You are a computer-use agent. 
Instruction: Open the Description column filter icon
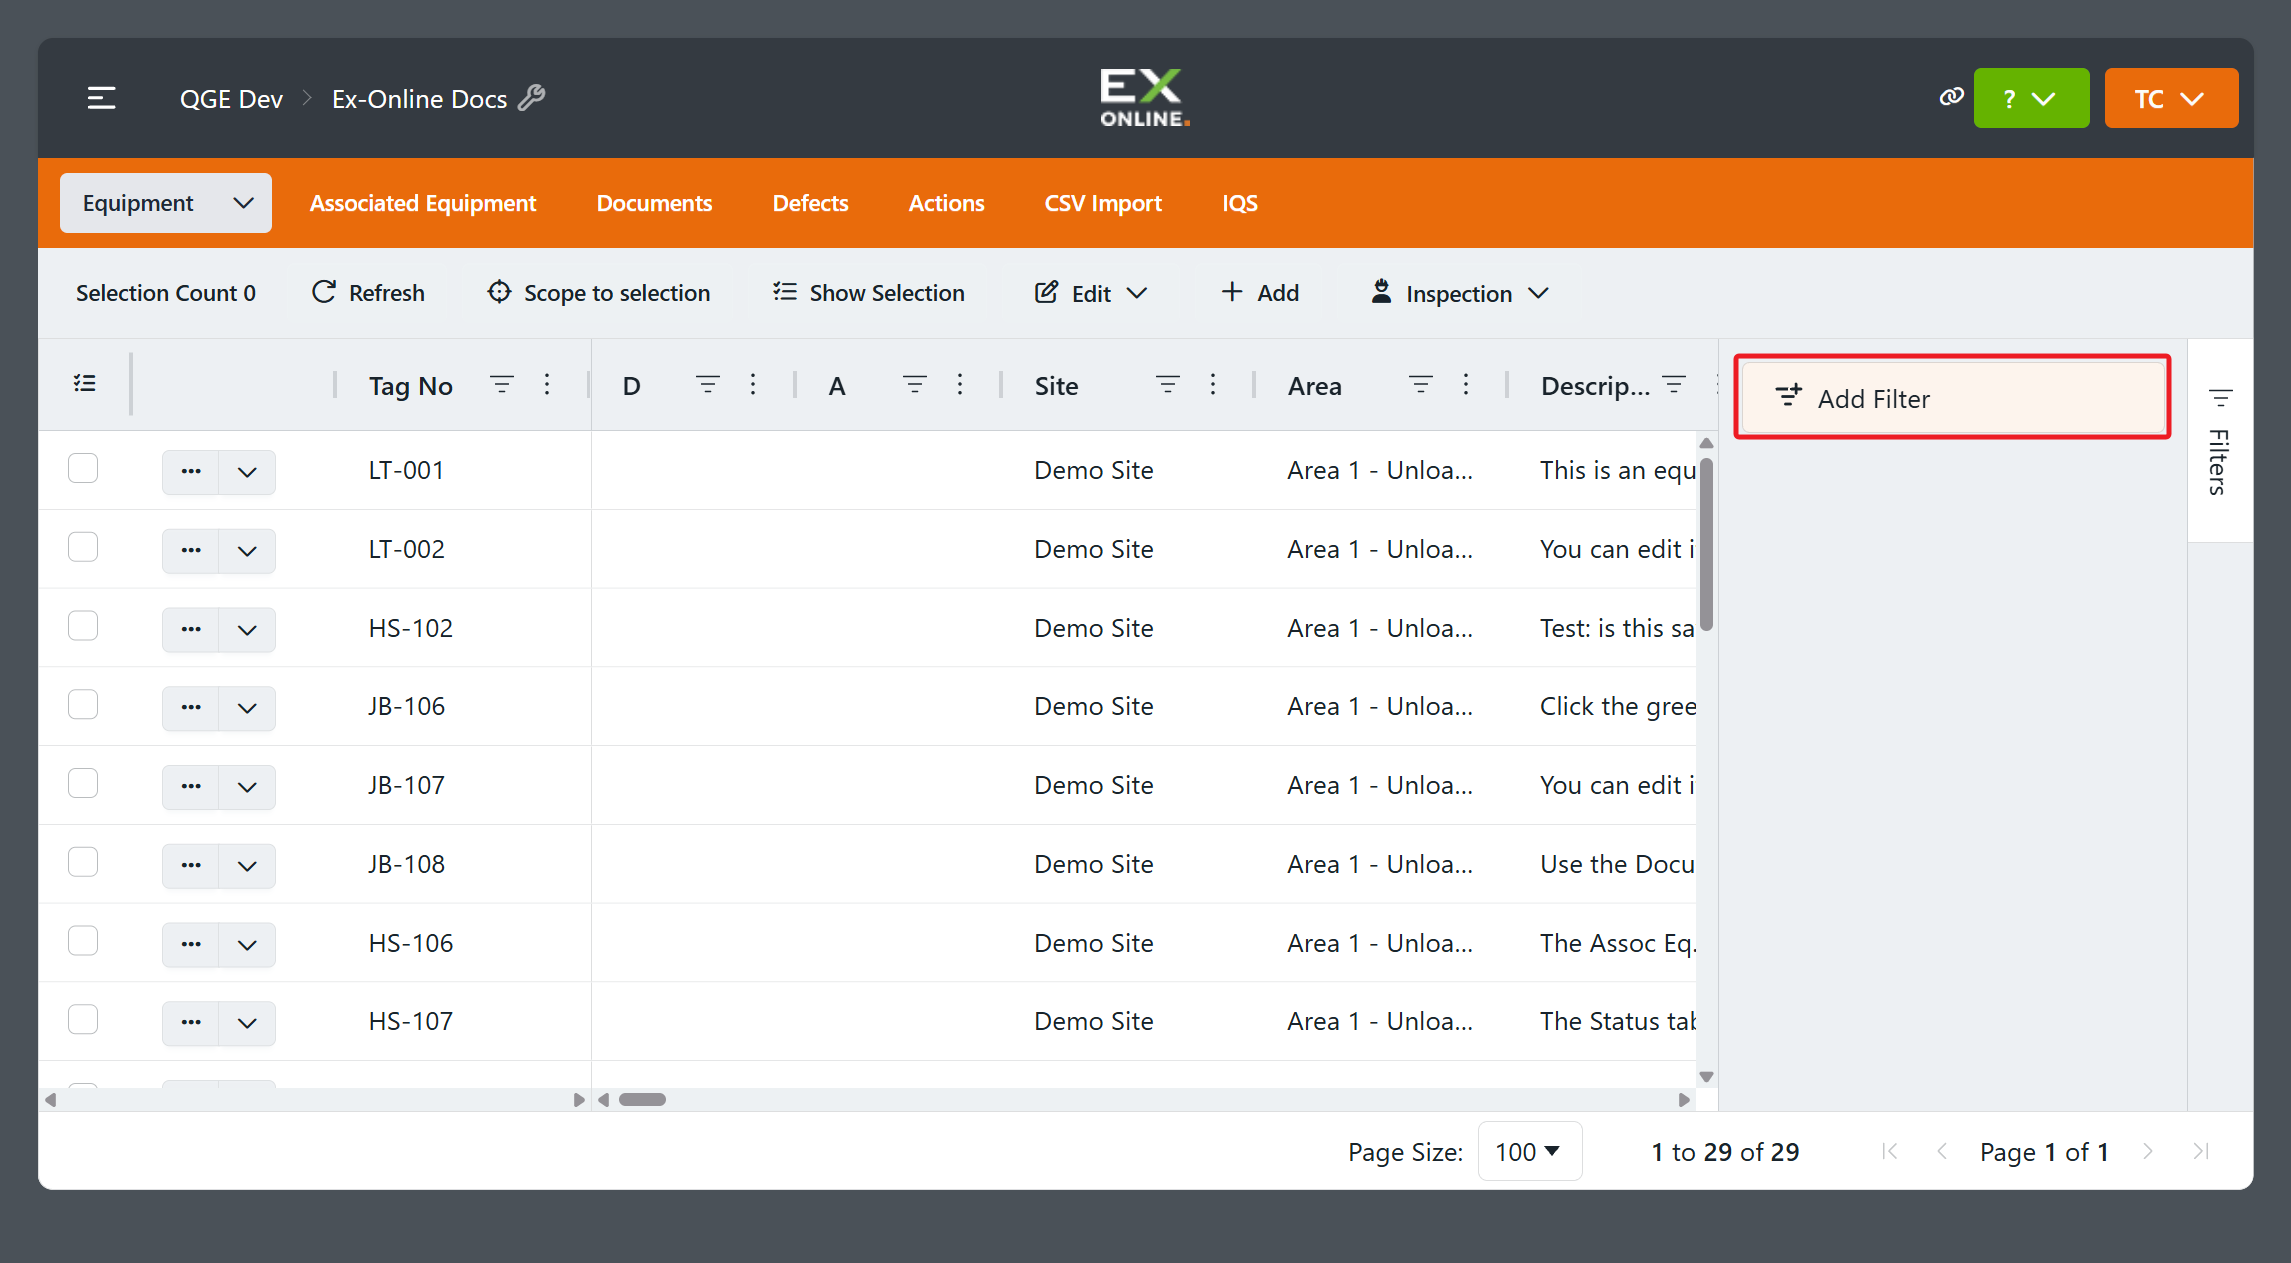coord(1674,385)
